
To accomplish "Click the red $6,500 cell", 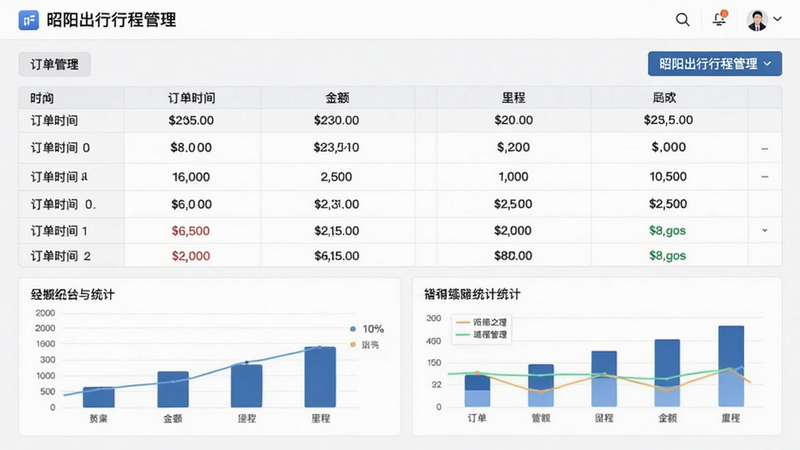I will click(191, 231).
